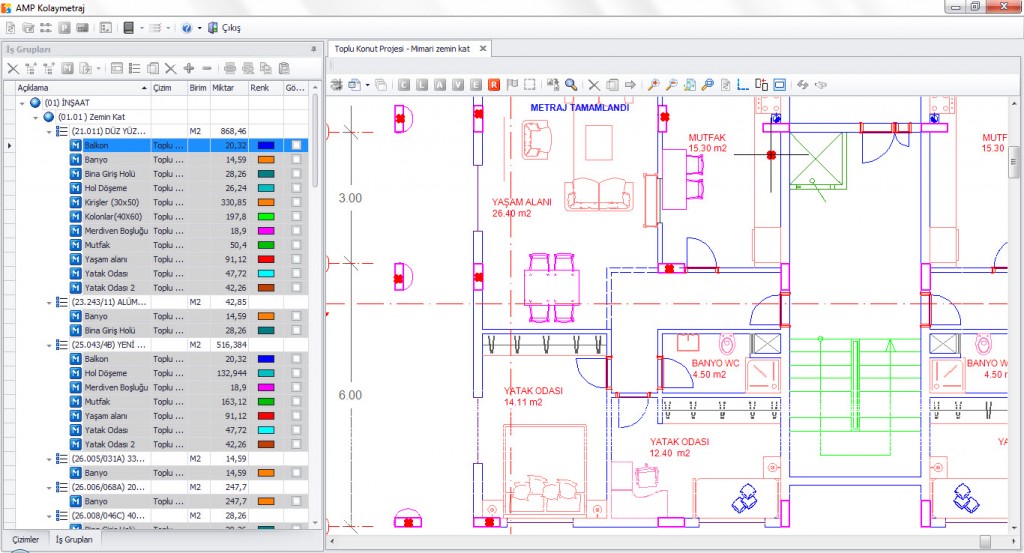
Task: Pin the İş Grupları panel
Action: (x=313, y=48)
